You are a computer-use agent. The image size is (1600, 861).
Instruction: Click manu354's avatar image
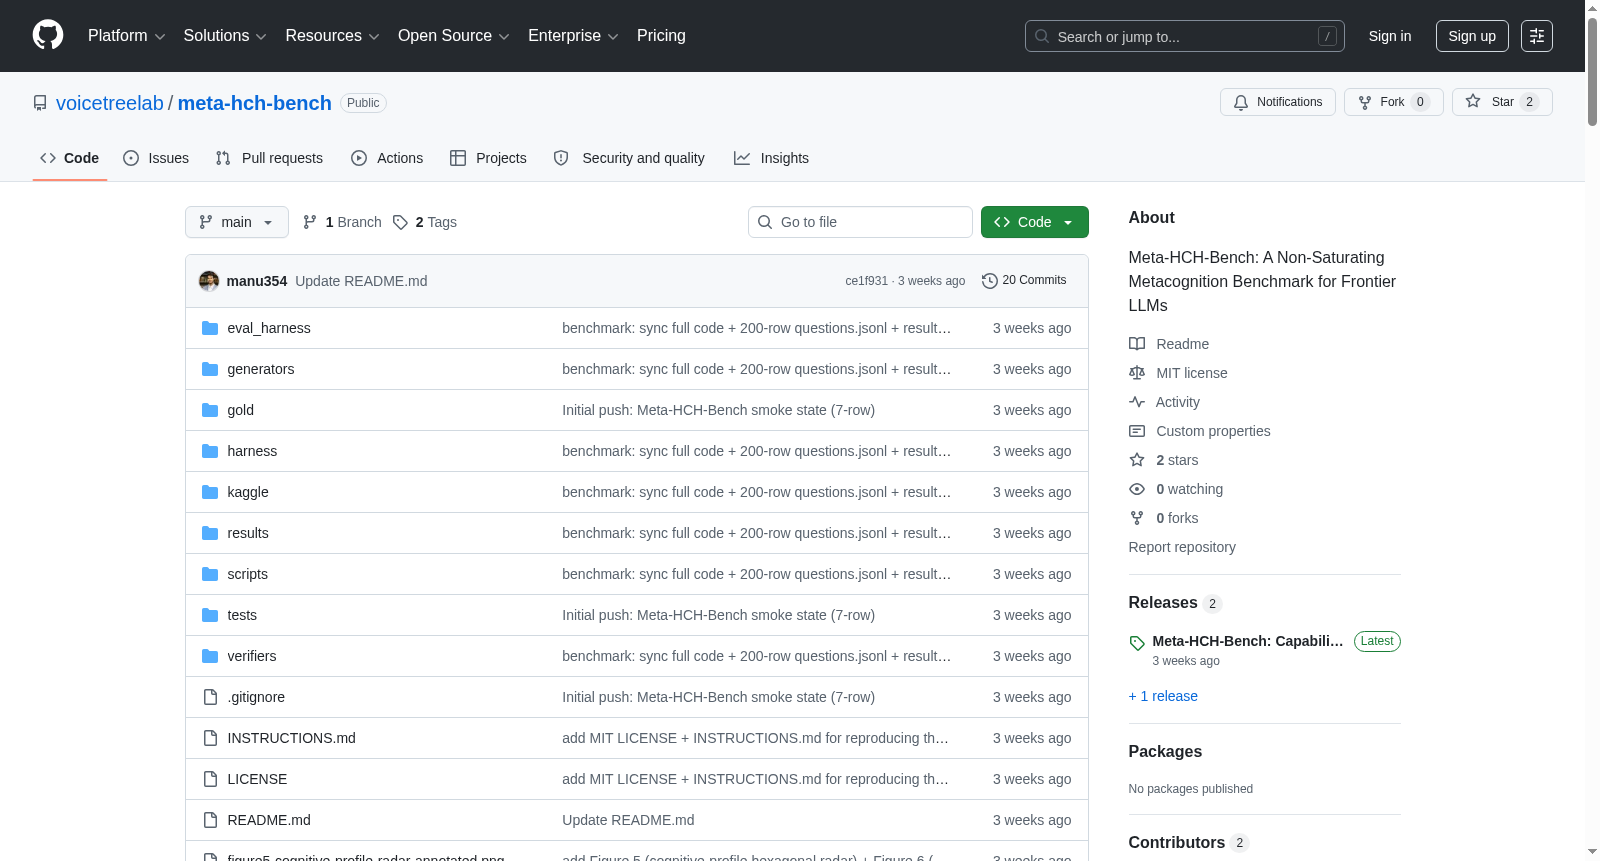209,281
